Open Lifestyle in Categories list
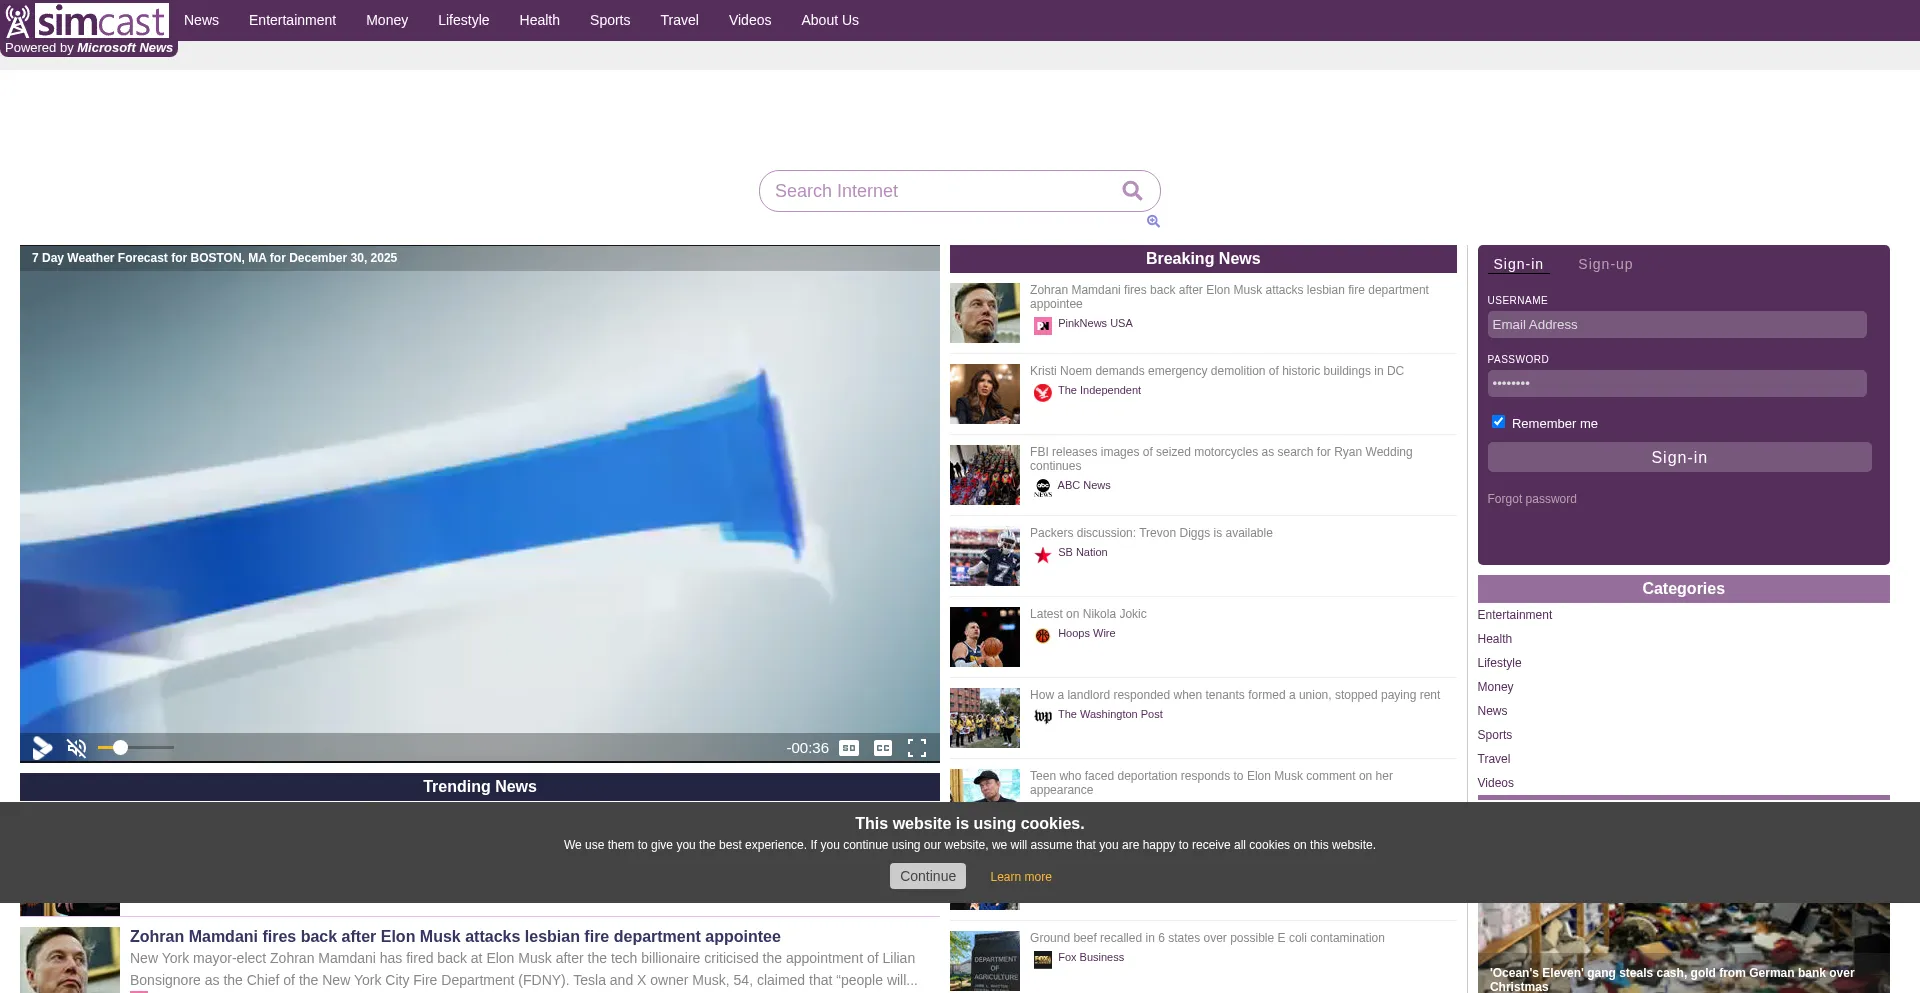 (x=1499, y=663)
